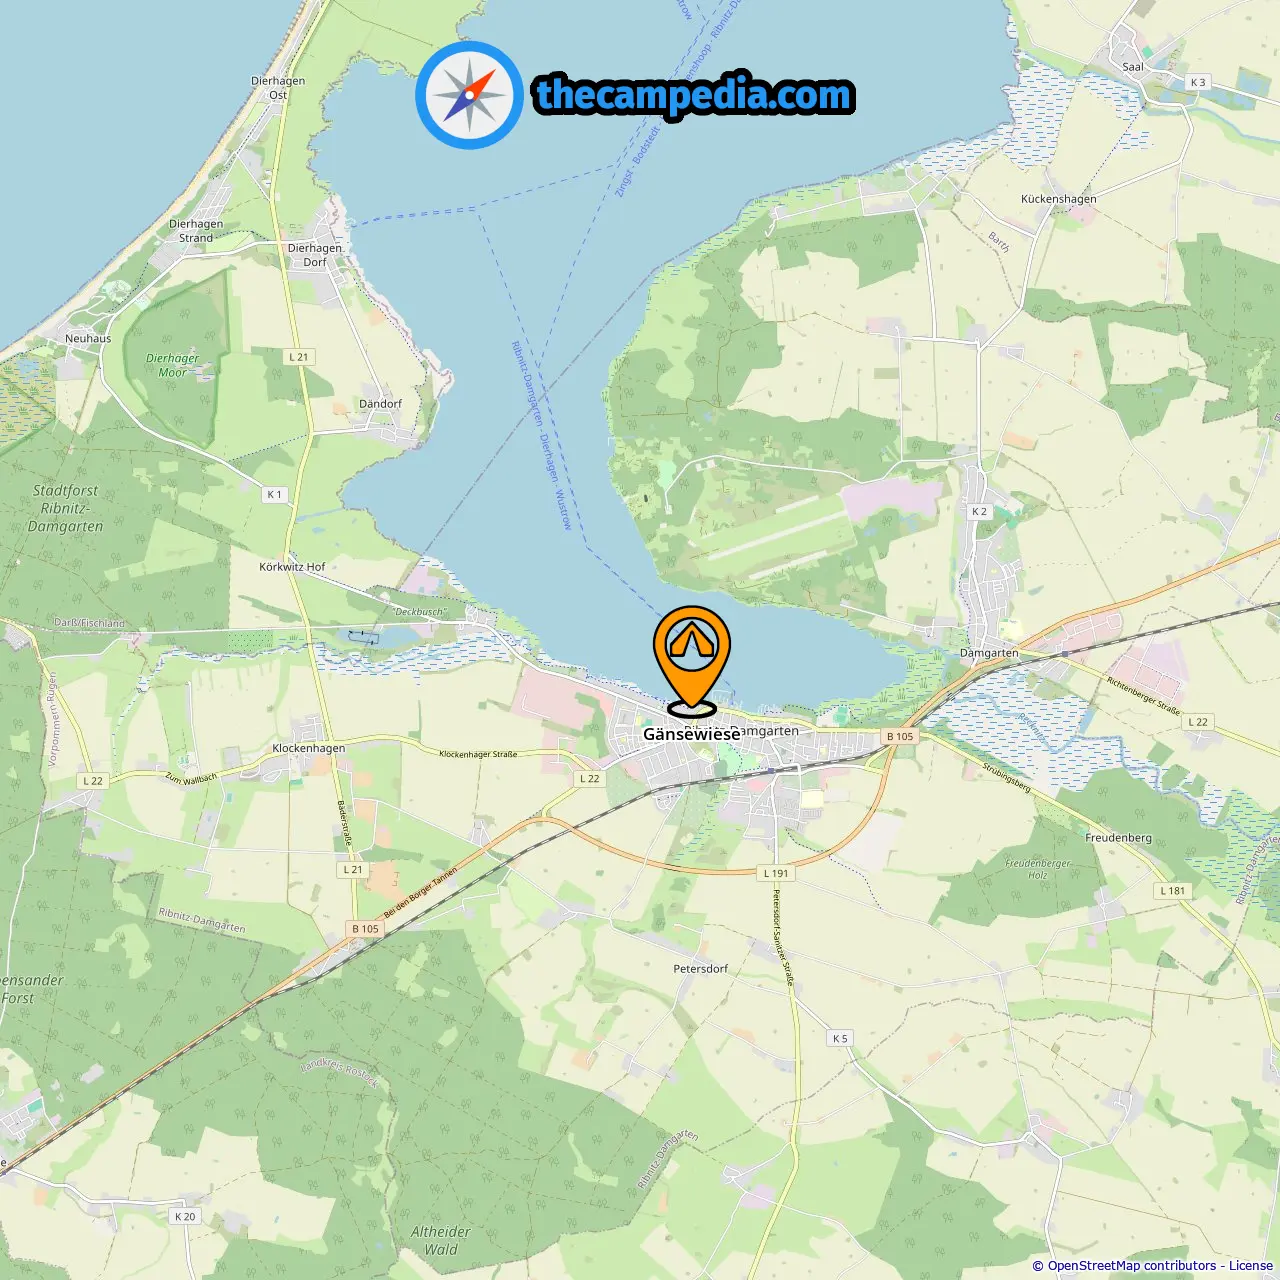This screenshot has height=1280, width=1280.
Task: Click the Freudenberg place label
Action: 1118,837
